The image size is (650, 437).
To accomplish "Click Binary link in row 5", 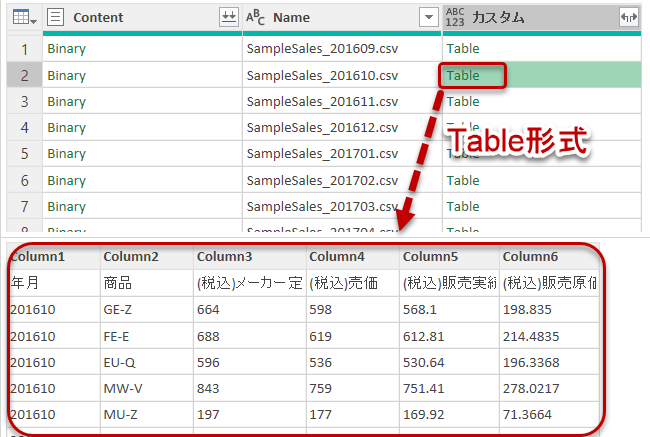I will (x=66, y=154).
